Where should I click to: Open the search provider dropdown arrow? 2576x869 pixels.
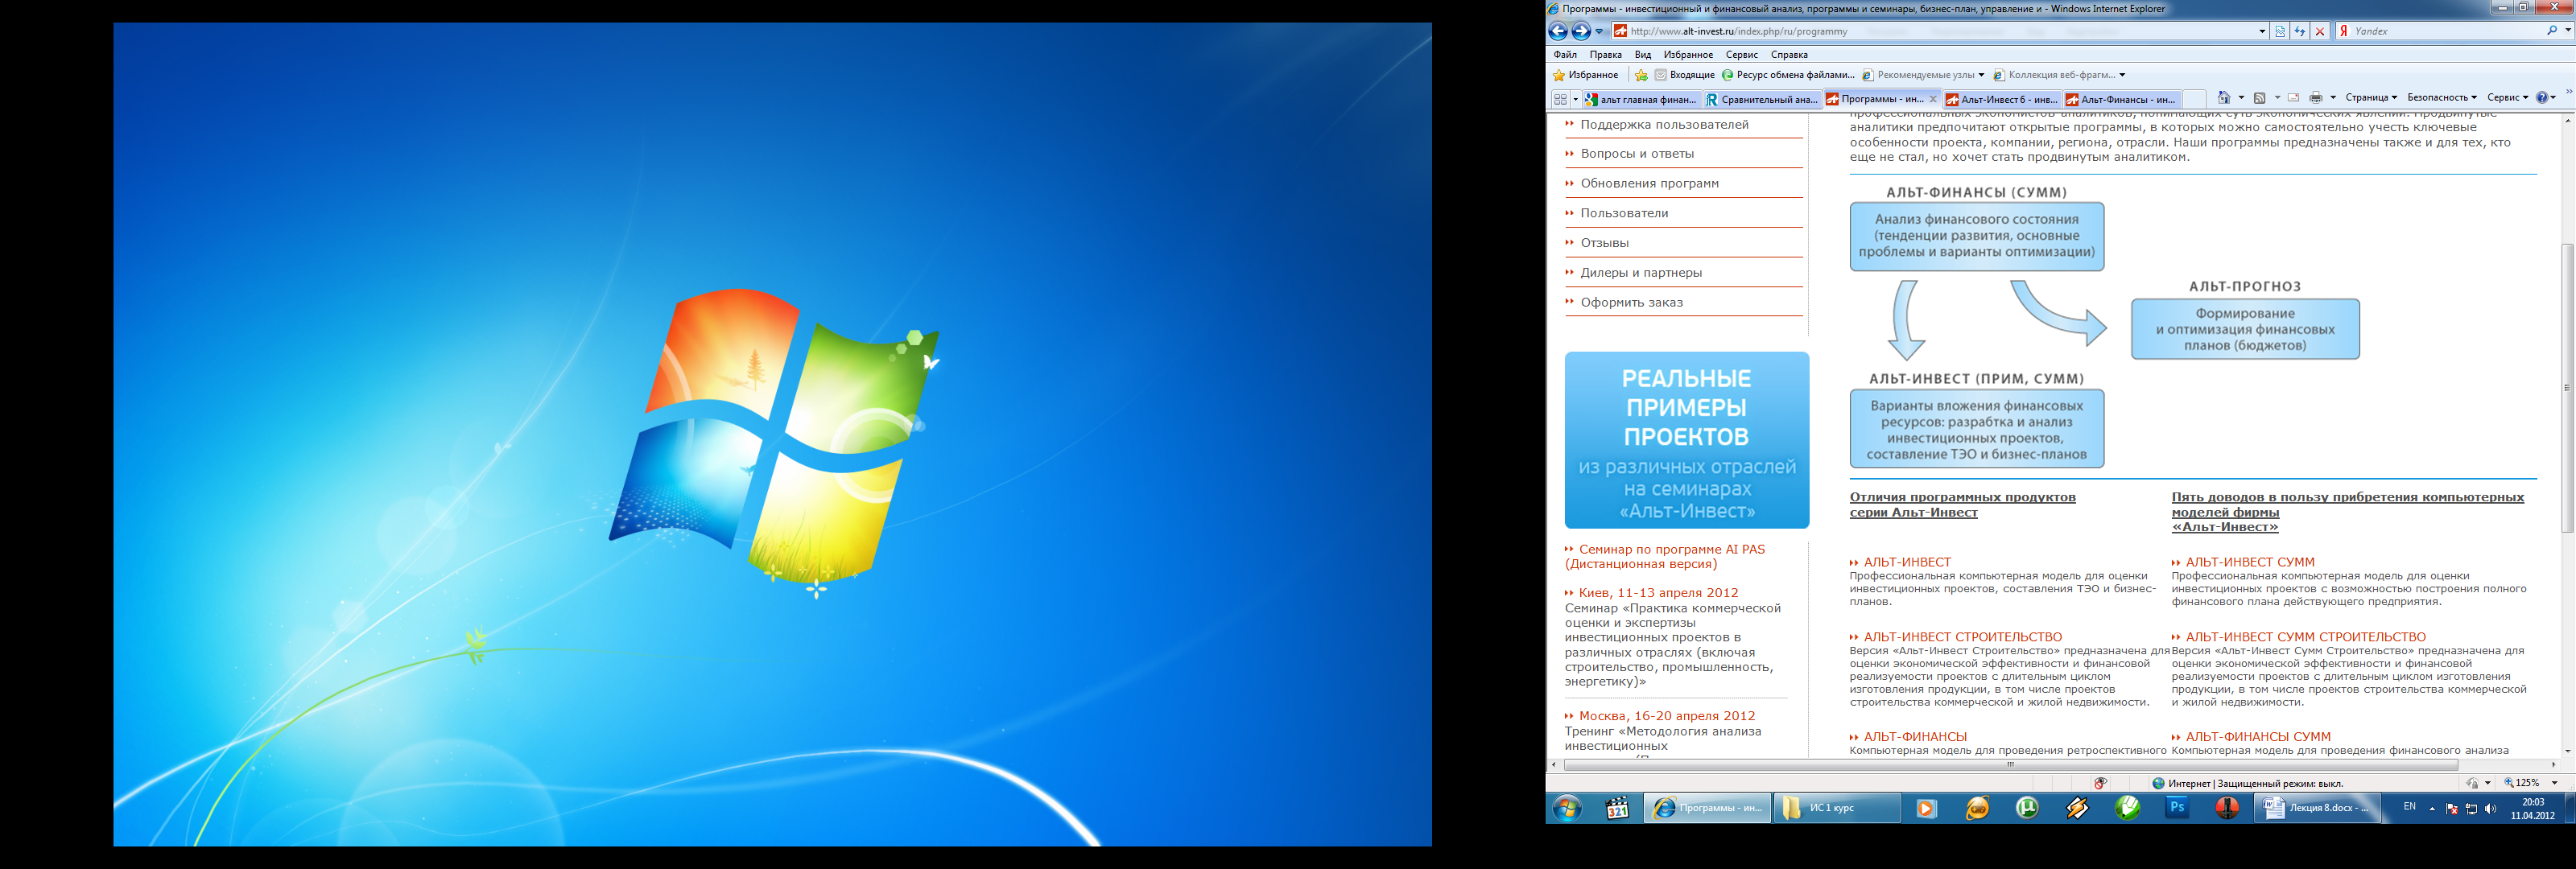[2567, 31]
